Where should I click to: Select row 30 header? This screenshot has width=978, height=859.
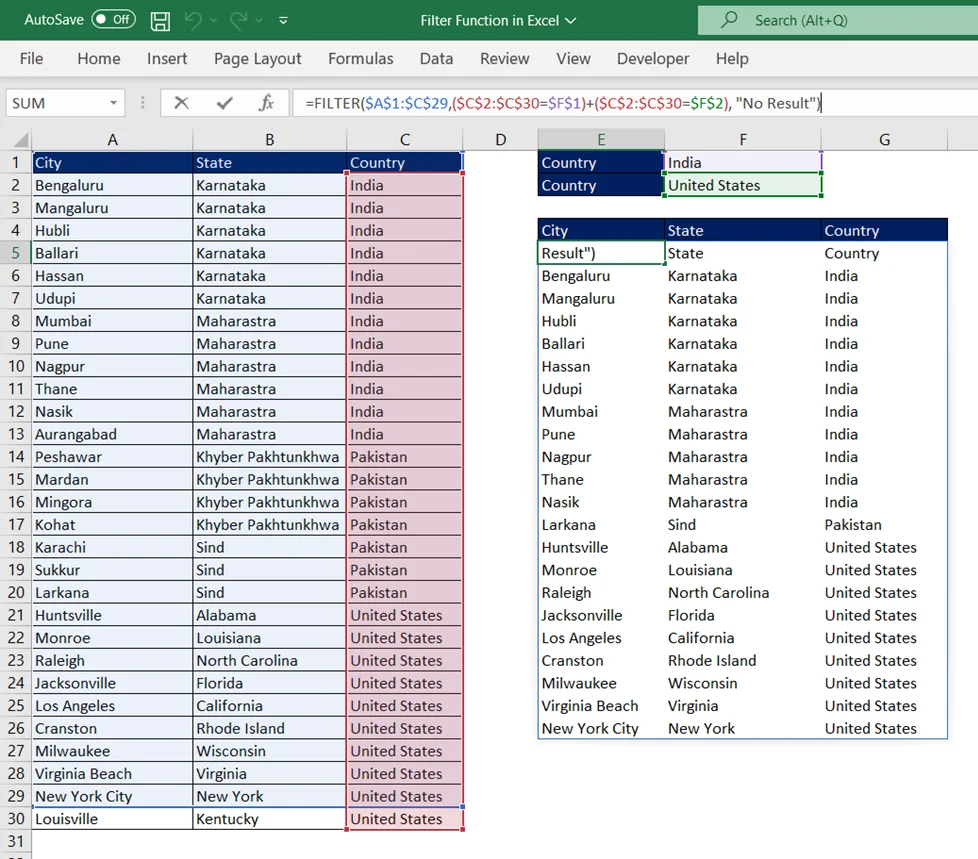15,819
